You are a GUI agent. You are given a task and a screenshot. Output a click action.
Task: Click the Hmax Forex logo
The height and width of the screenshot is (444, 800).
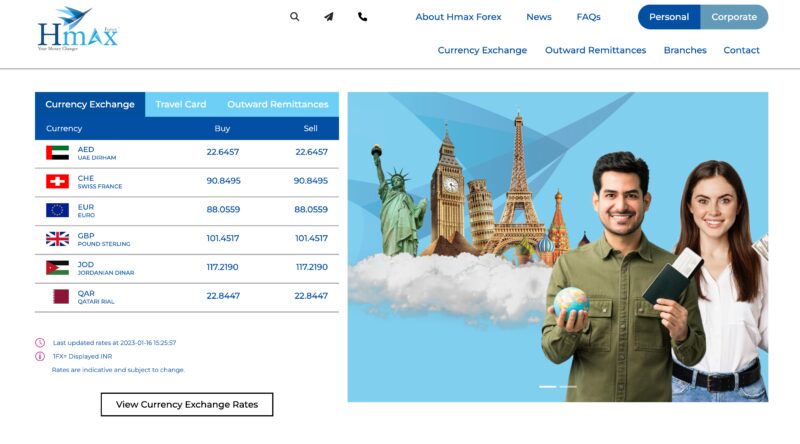tap(77, 29)
